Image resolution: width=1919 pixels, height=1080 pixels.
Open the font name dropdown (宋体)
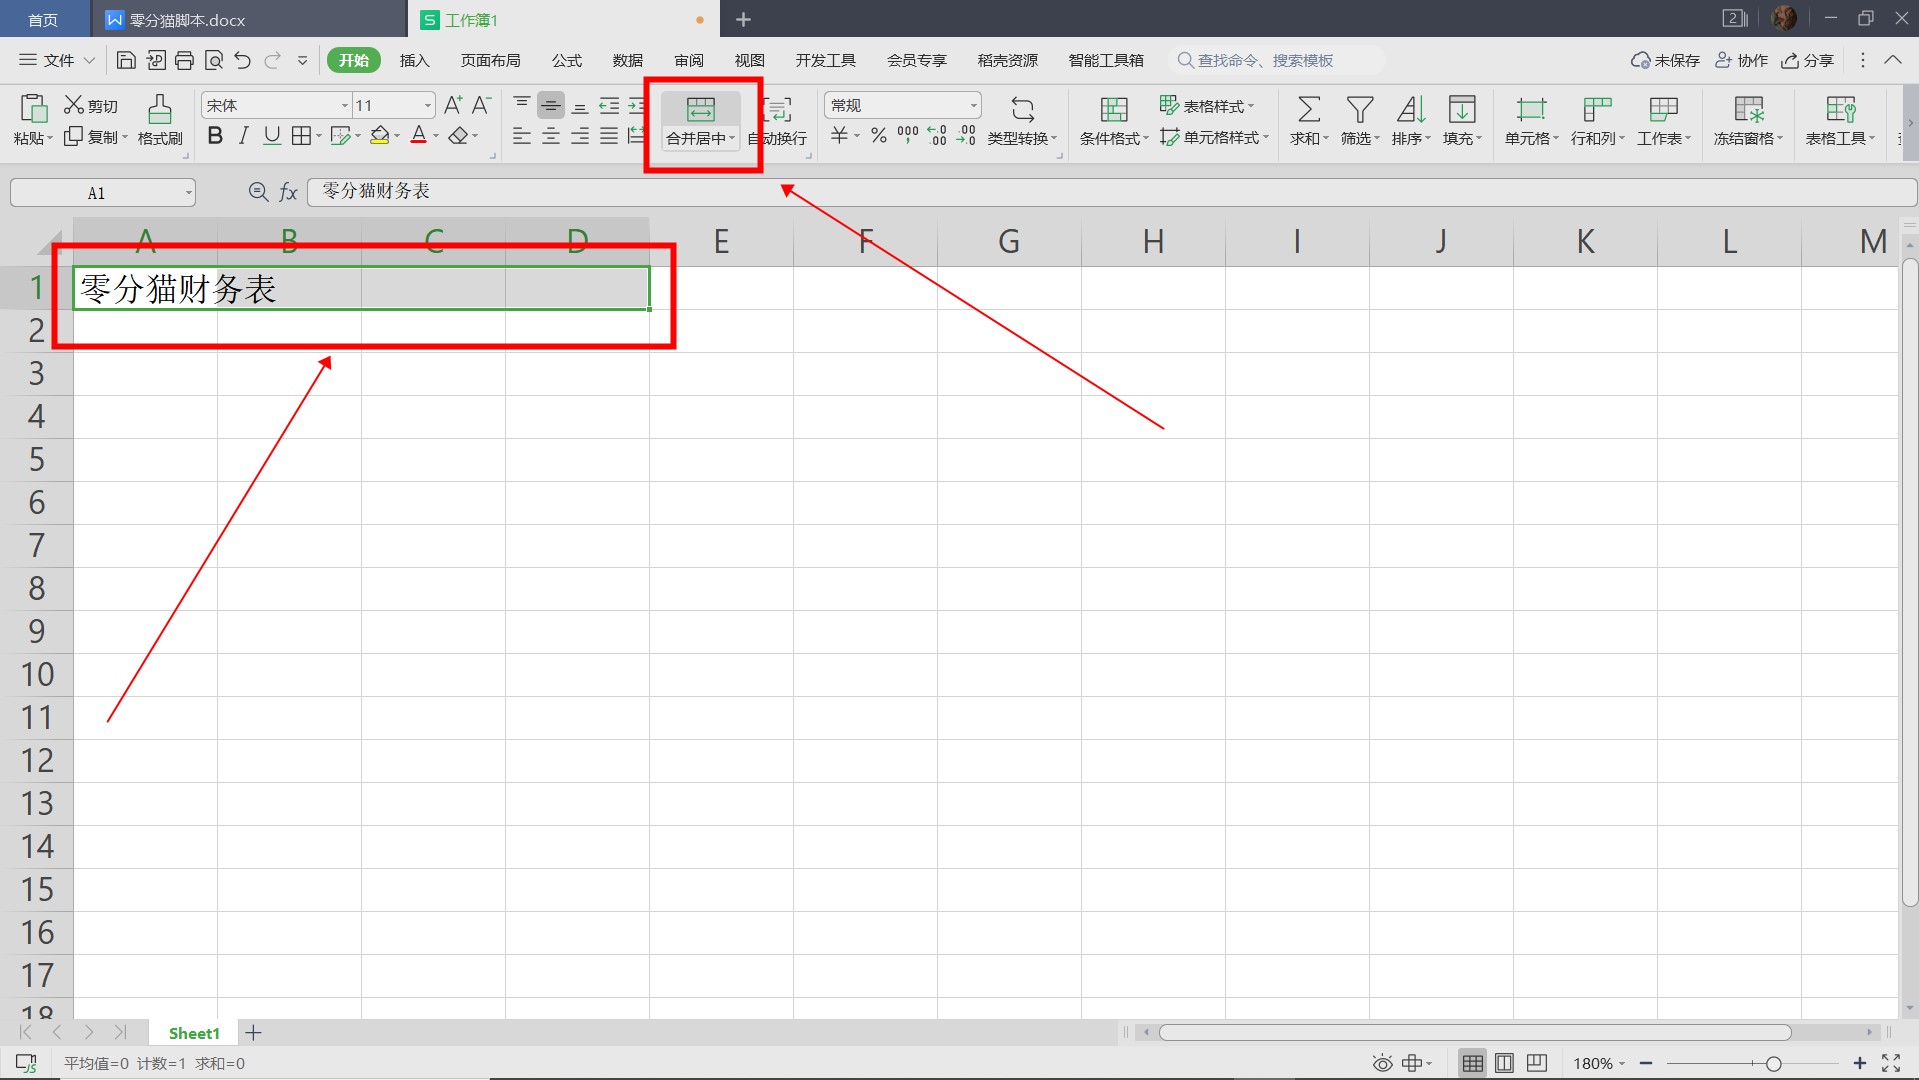click(x=344, y=106)
